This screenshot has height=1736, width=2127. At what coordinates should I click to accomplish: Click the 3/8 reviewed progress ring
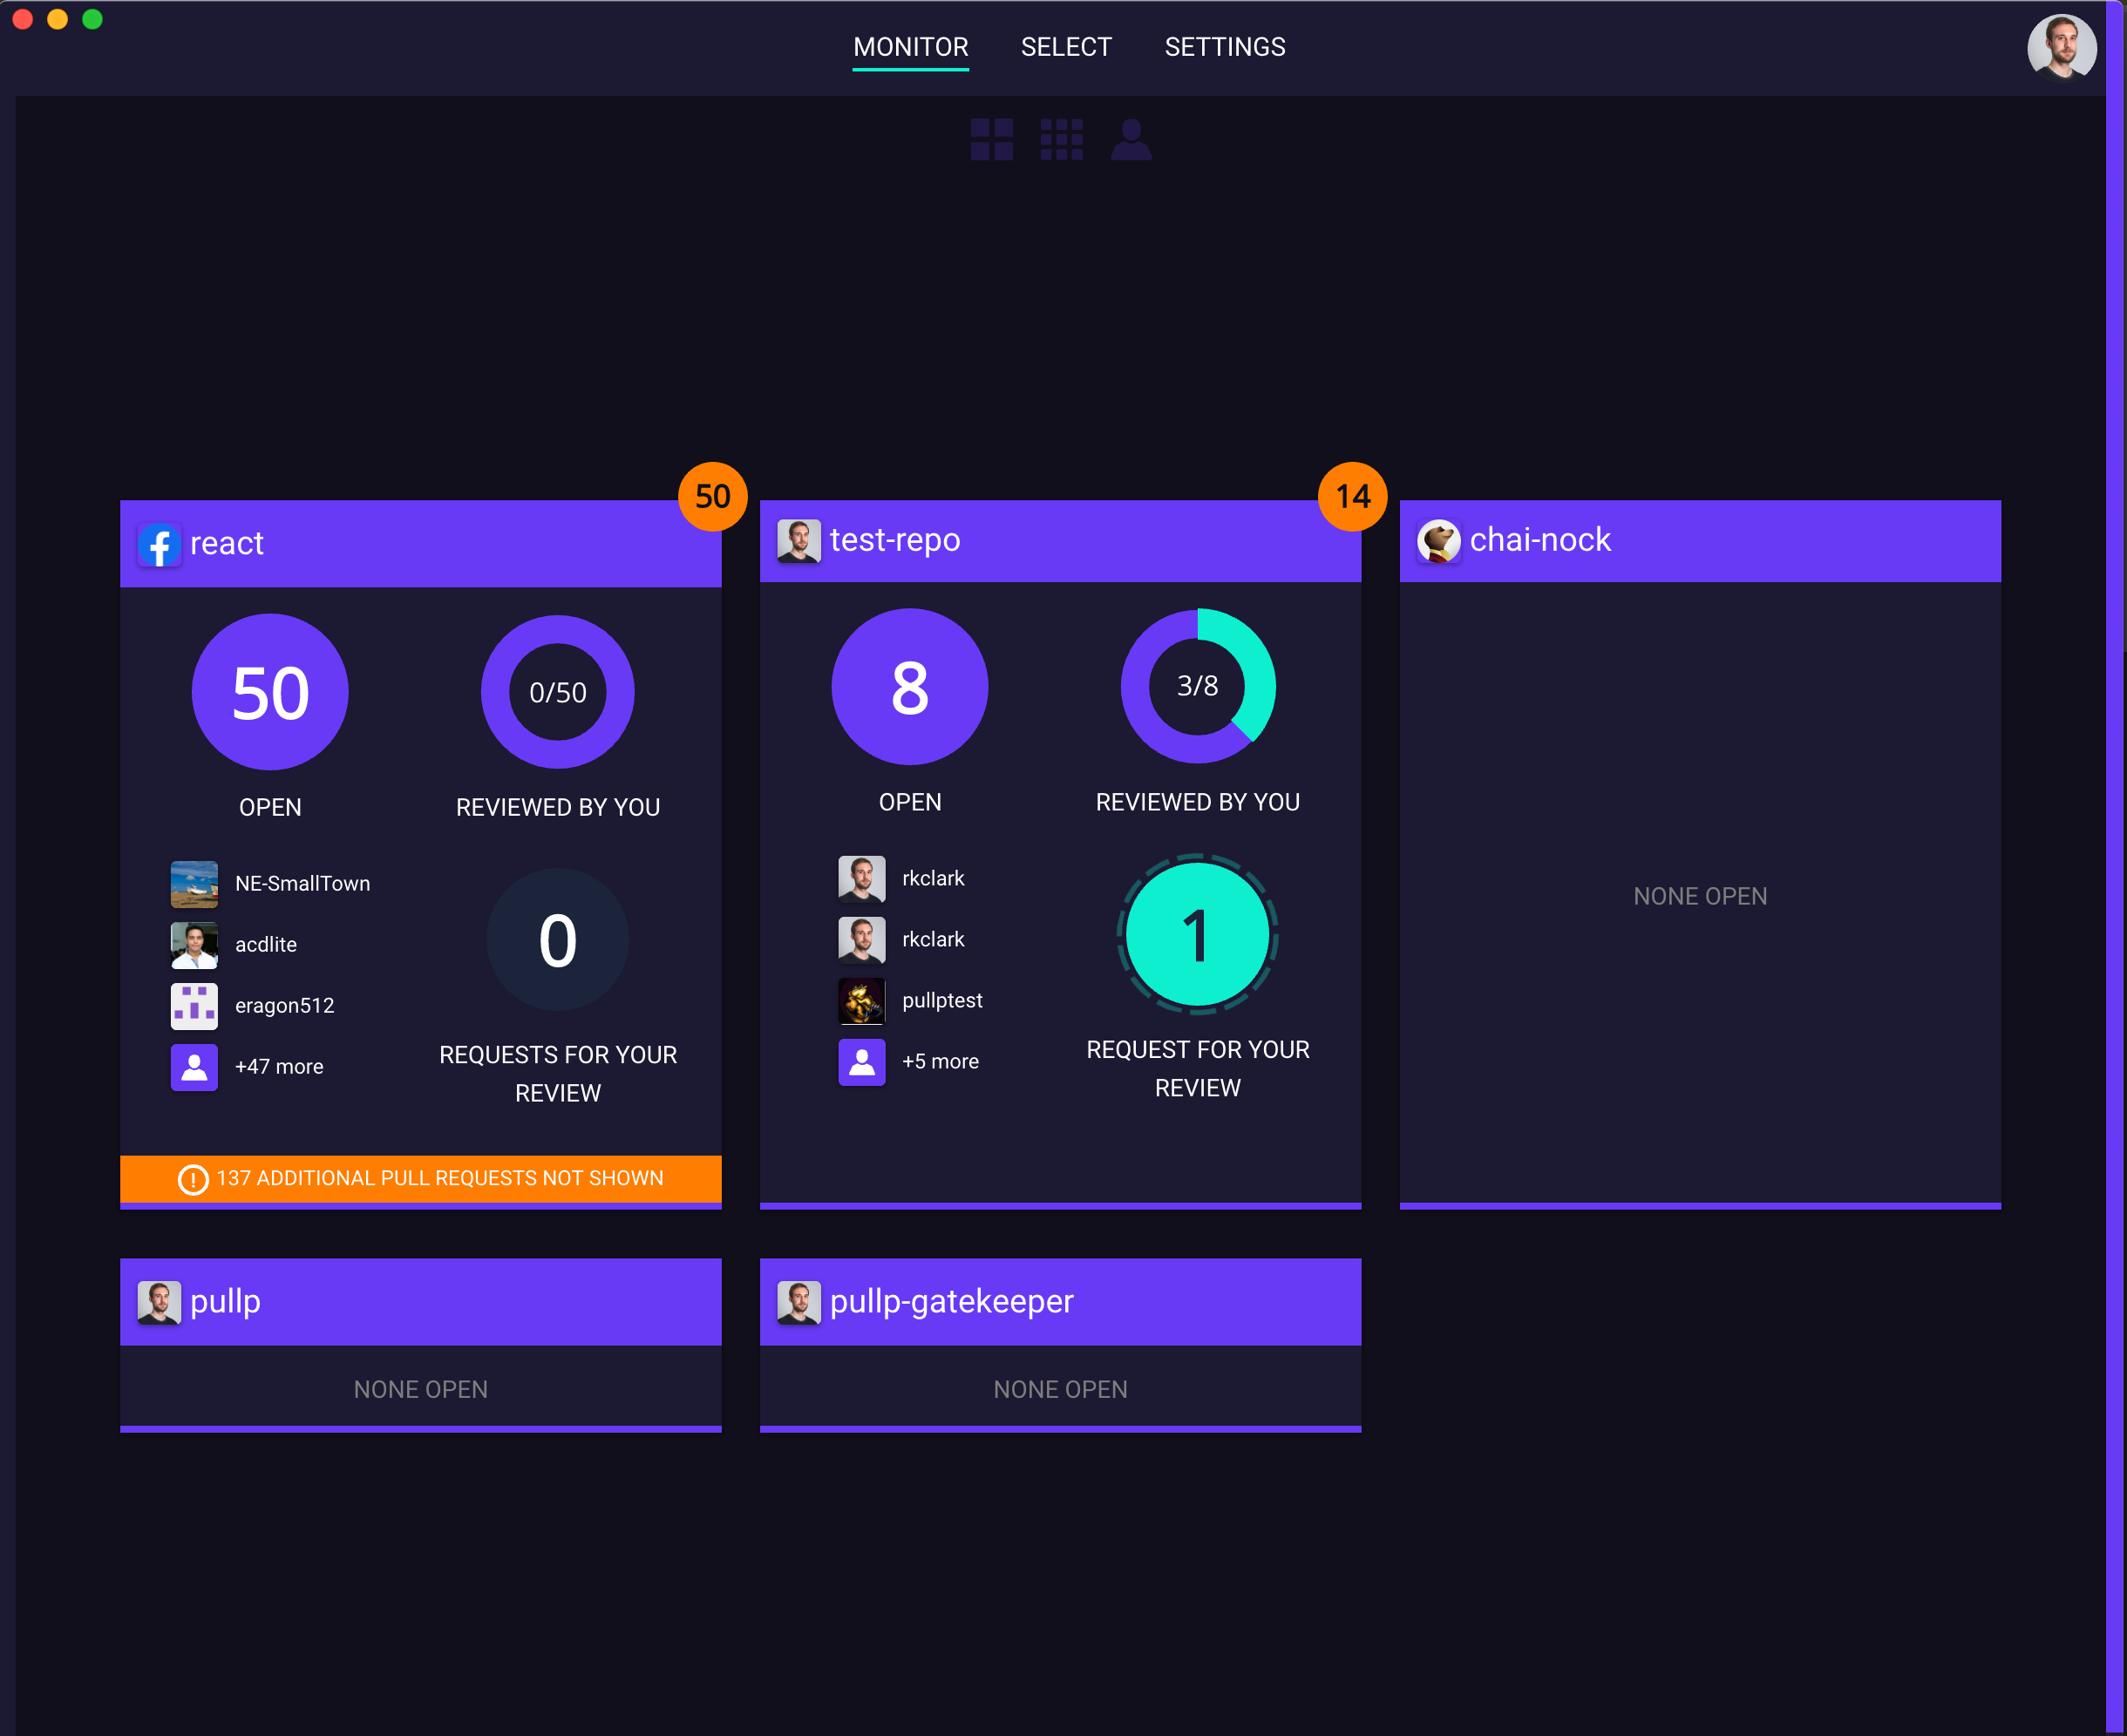pyautogui.click(x=1197, y=686)
